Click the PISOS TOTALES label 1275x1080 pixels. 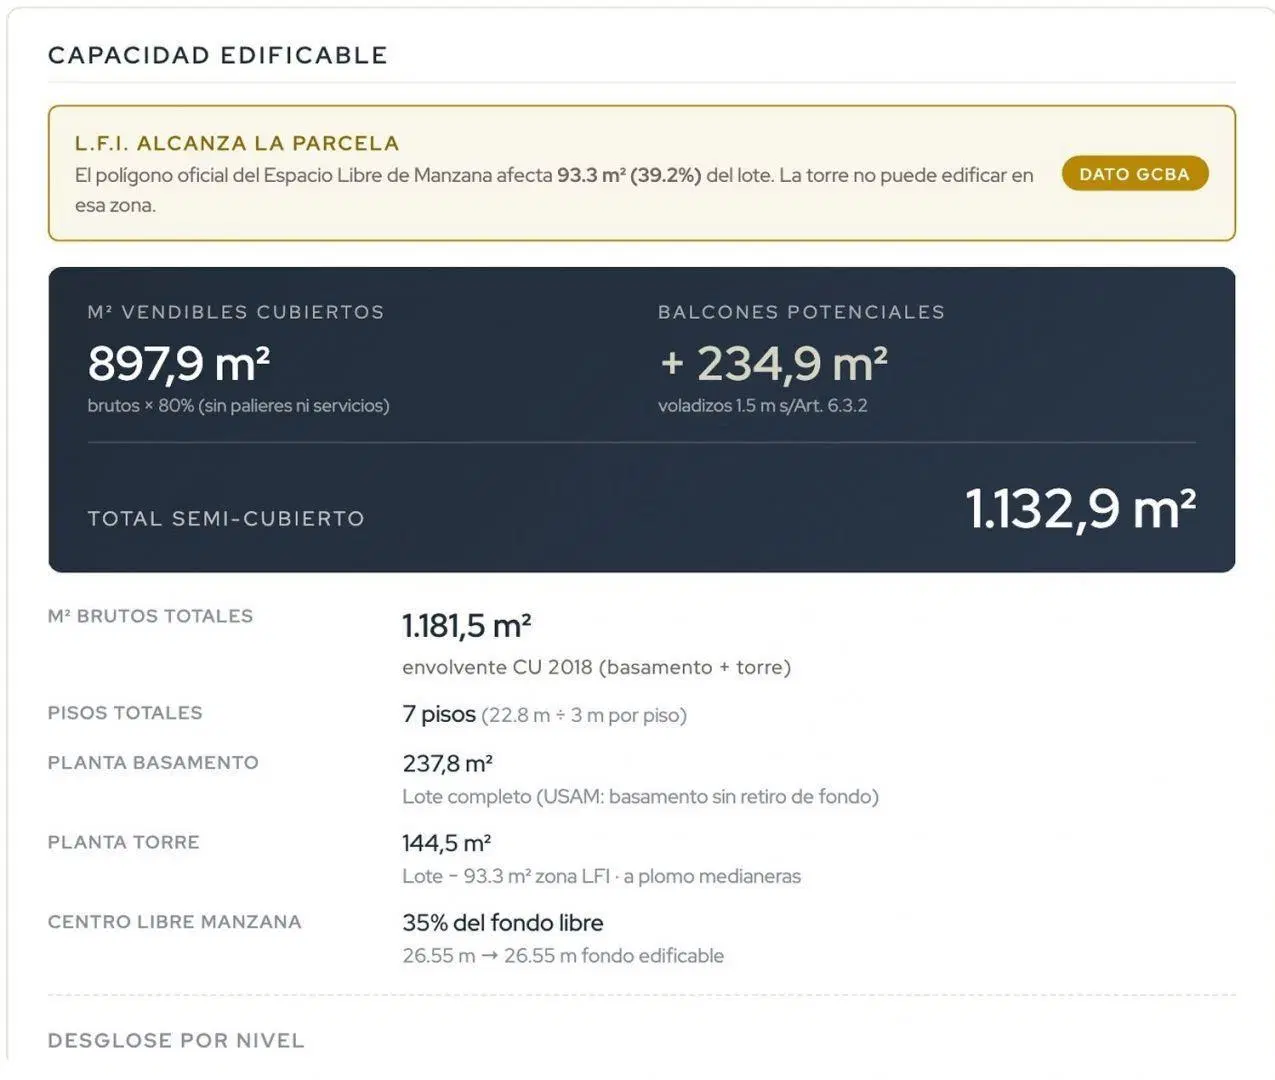click(x=125, y=713)
